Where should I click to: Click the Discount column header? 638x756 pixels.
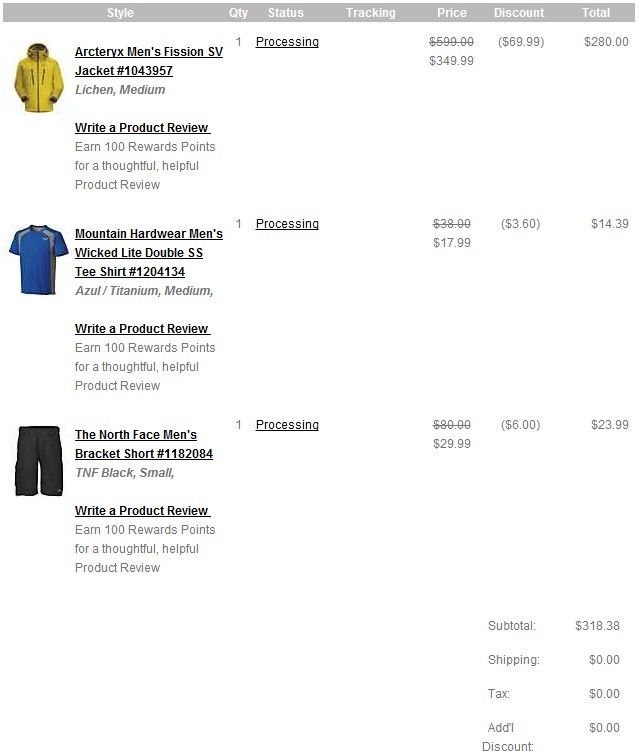pyautogui.click(x=518, y=13)
